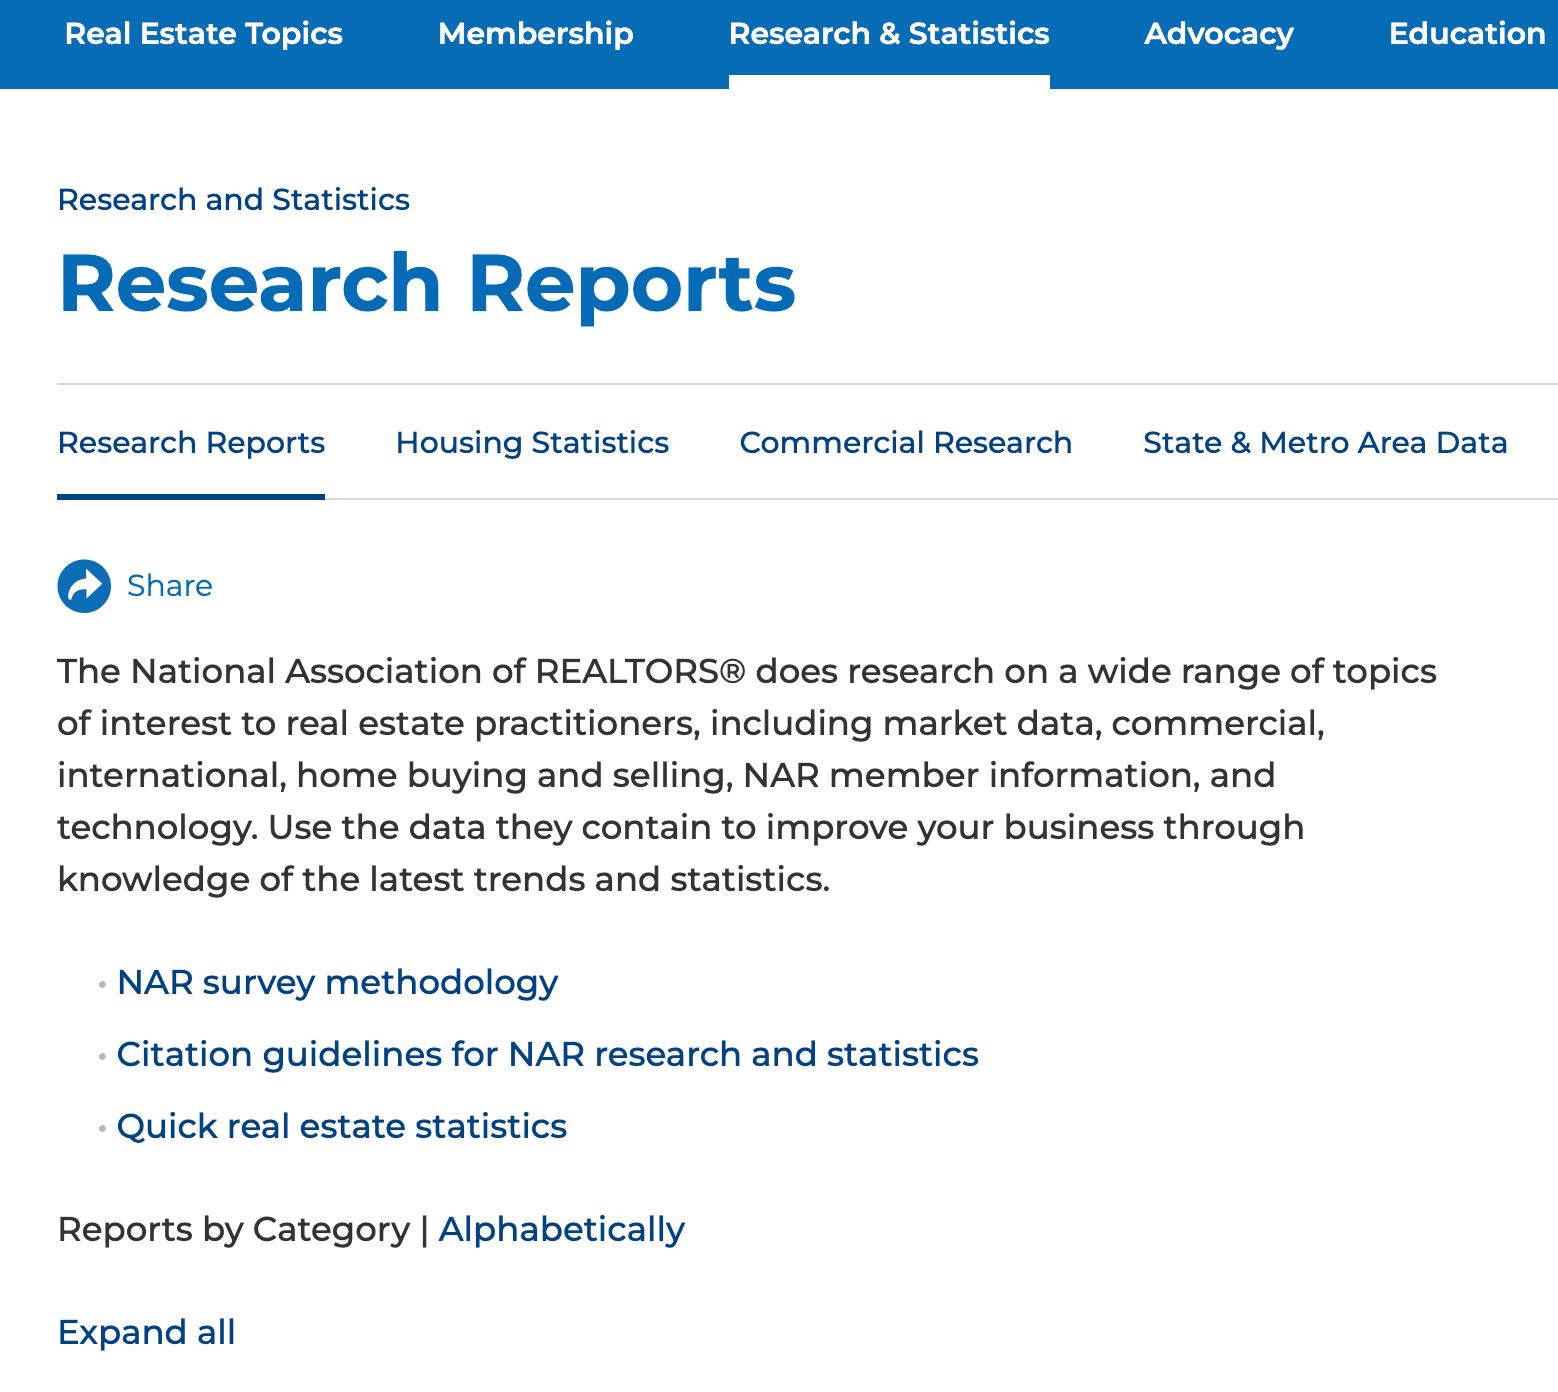Switch to the Housing Statistics tab
This screenshot has height=1392, width=1558.
click(x=532, y=443)
